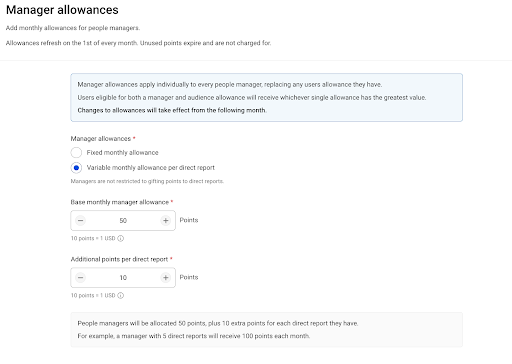Image resolution: width=512 pixels, height=364 pixels.
Task: Click 'Manager allowances apply individually' banner line
Action: point(230,85)
